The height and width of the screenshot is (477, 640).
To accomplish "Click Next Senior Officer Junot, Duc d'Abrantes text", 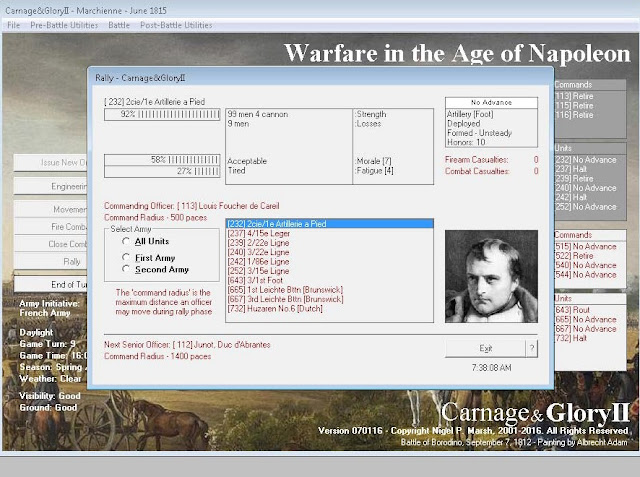I will pos(187,345).
